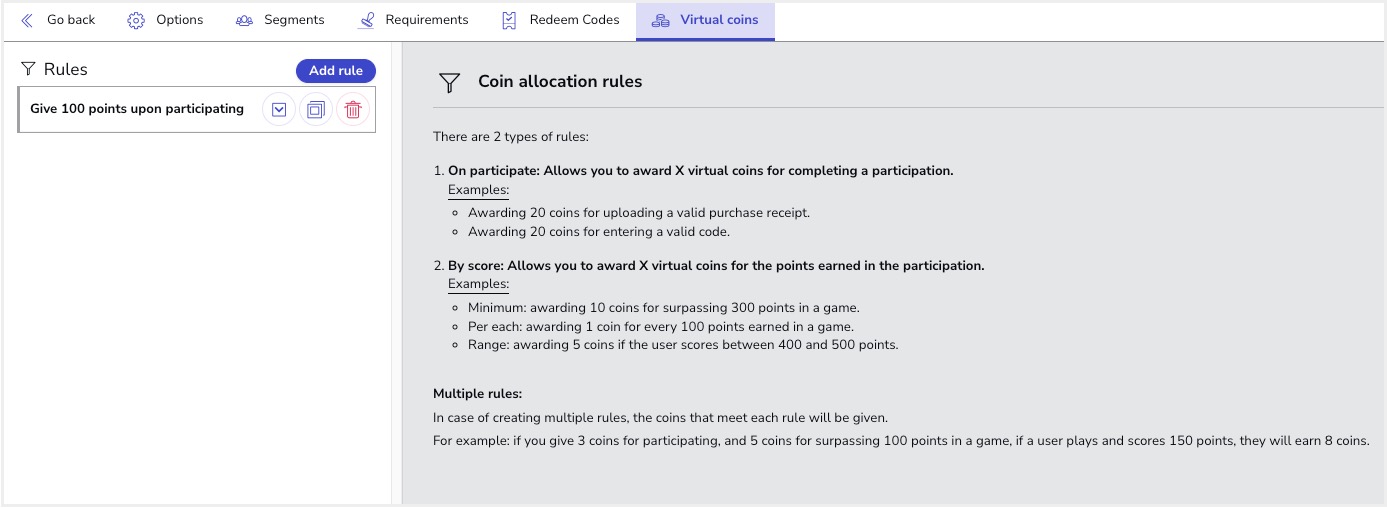The width and height of the screenshot is (1387, 508).
Task: Click the double-chevron Go back icon
Action: coord(27,20)
